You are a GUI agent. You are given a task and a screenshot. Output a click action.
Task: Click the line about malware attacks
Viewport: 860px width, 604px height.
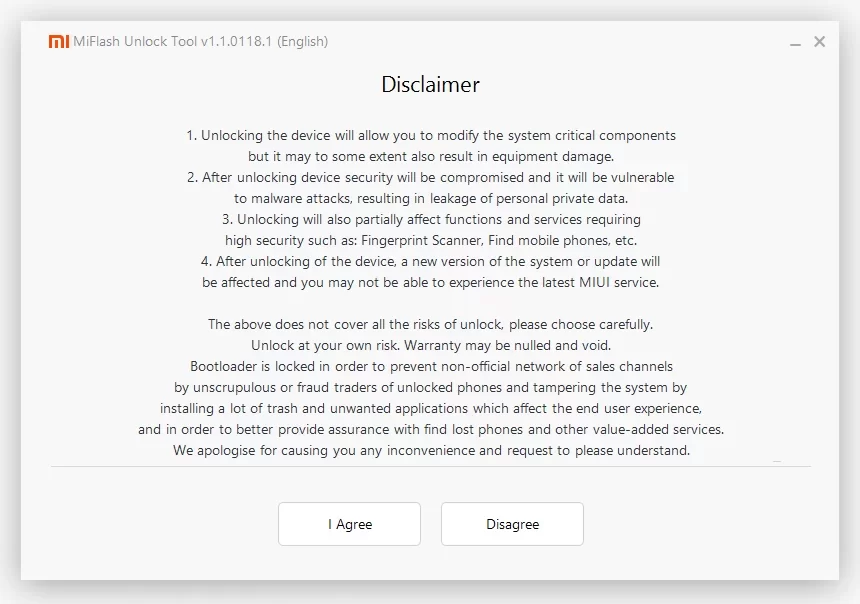430,198
